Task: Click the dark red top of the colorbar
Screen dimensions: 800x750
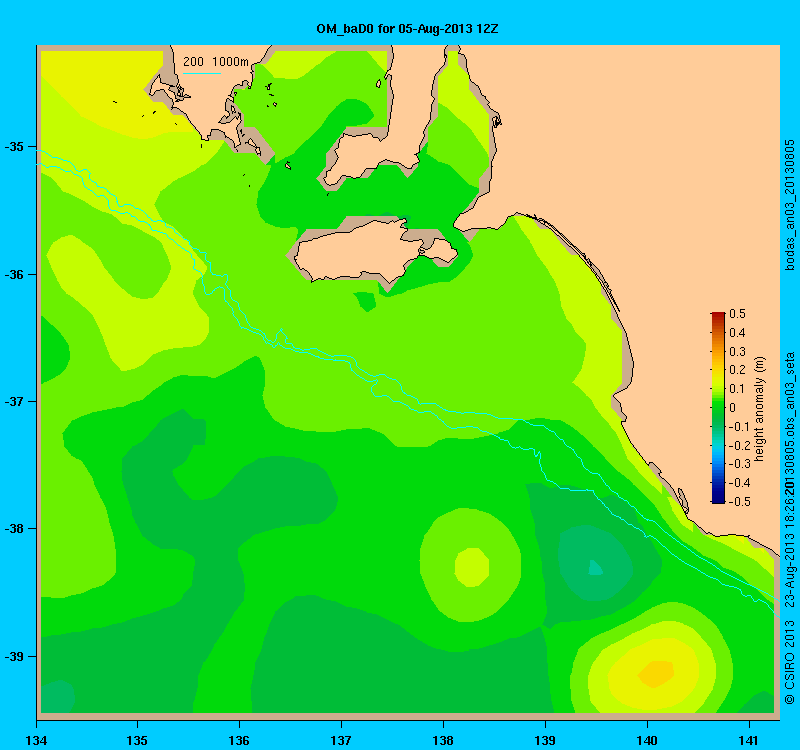Action: pyautogui.click(x=718, y=316)
